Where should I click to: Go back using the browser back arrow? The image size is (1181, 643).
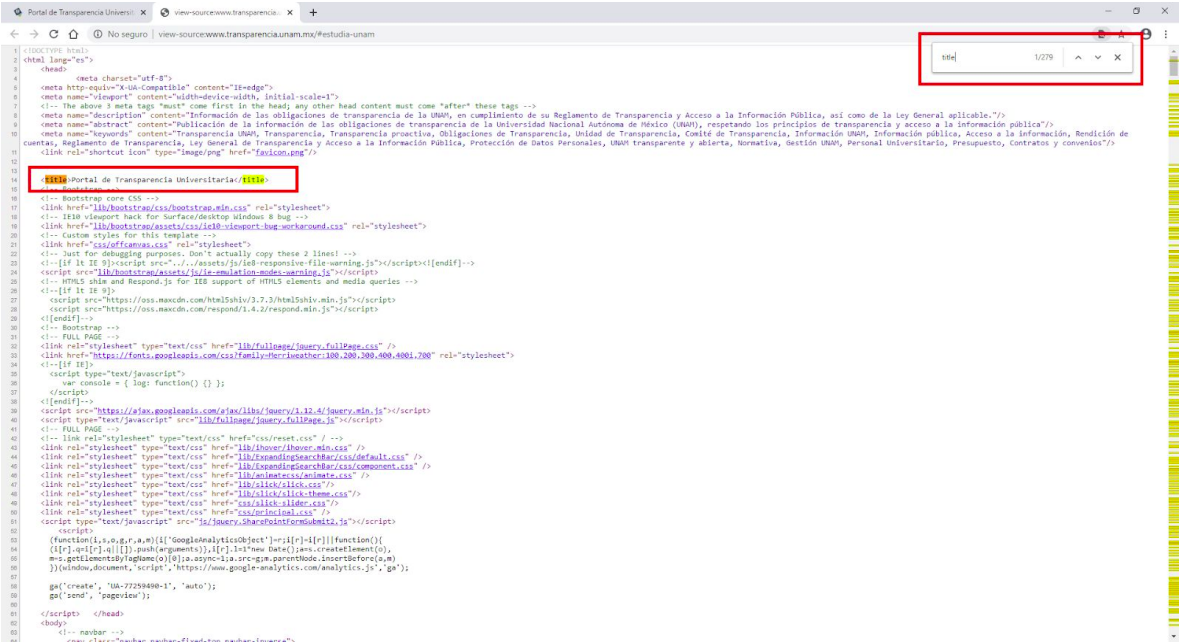(x=14, y=34)
